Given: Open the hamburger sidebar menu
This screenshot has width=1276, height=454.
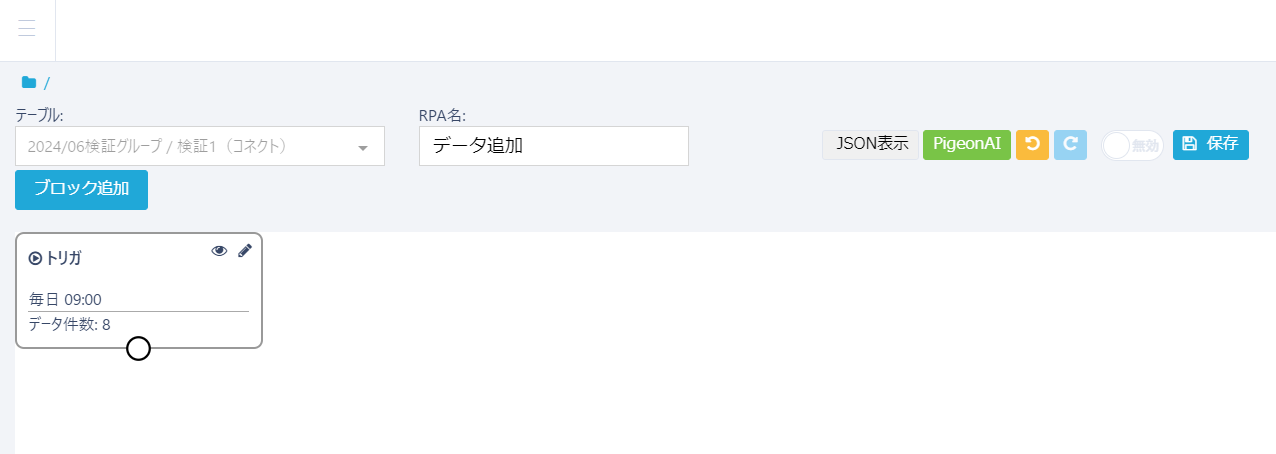Looking at the screenshot, I should point(27,29).
